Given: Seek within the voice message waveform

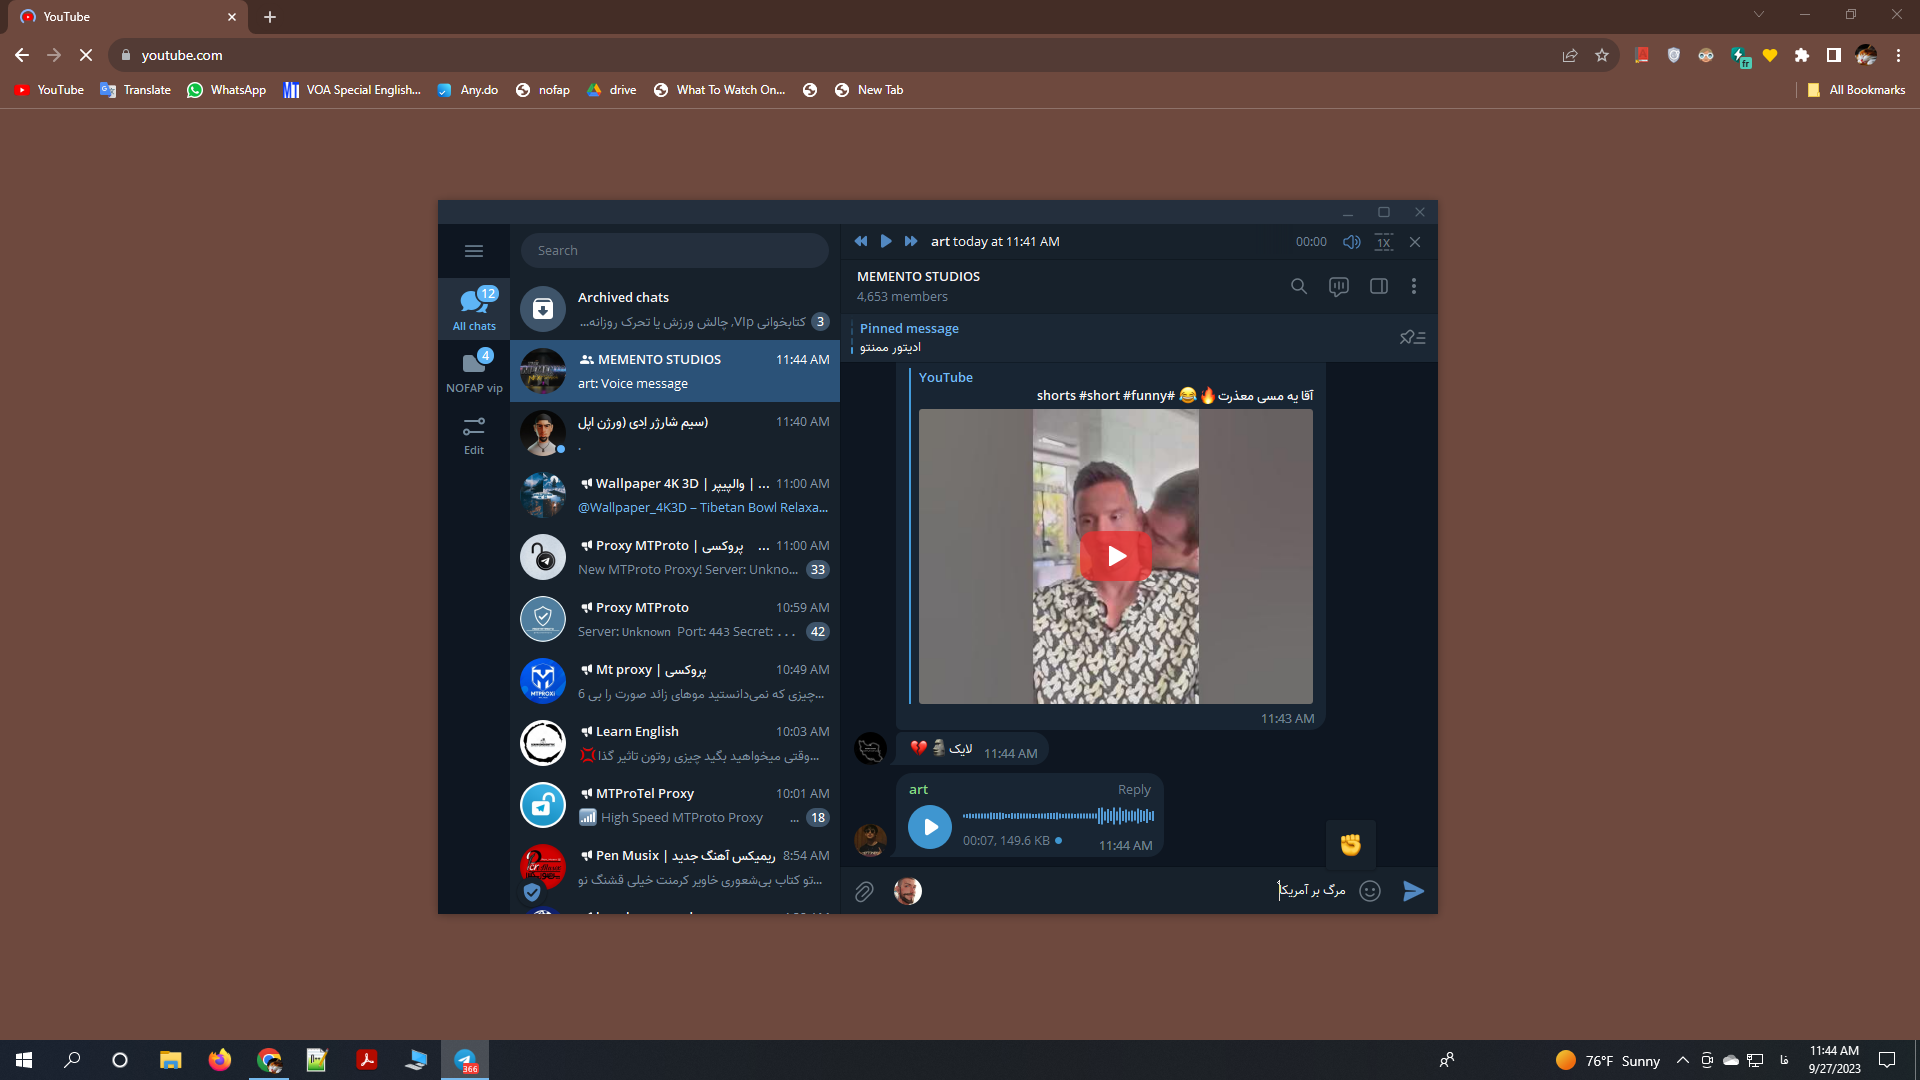Looking at the screenshot, I should [x=1058, y=816].
